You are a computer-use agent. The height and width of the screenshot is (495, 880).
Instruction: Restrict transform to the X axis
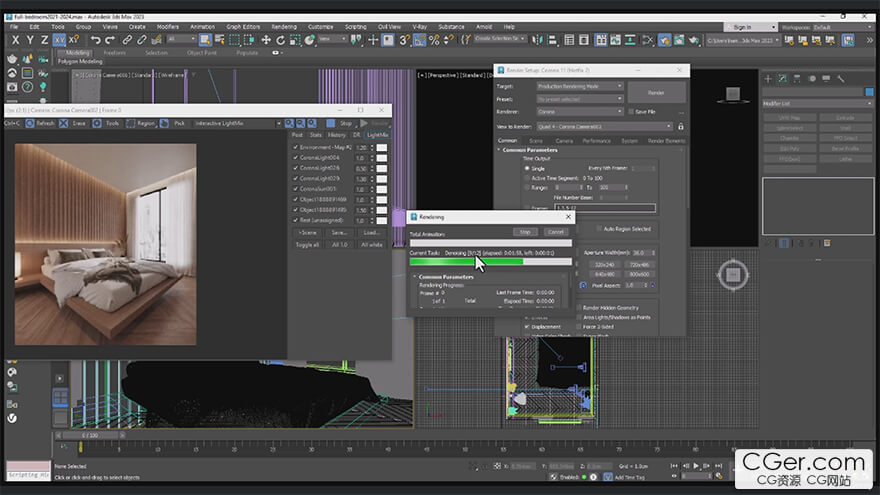tap(15, 40)
